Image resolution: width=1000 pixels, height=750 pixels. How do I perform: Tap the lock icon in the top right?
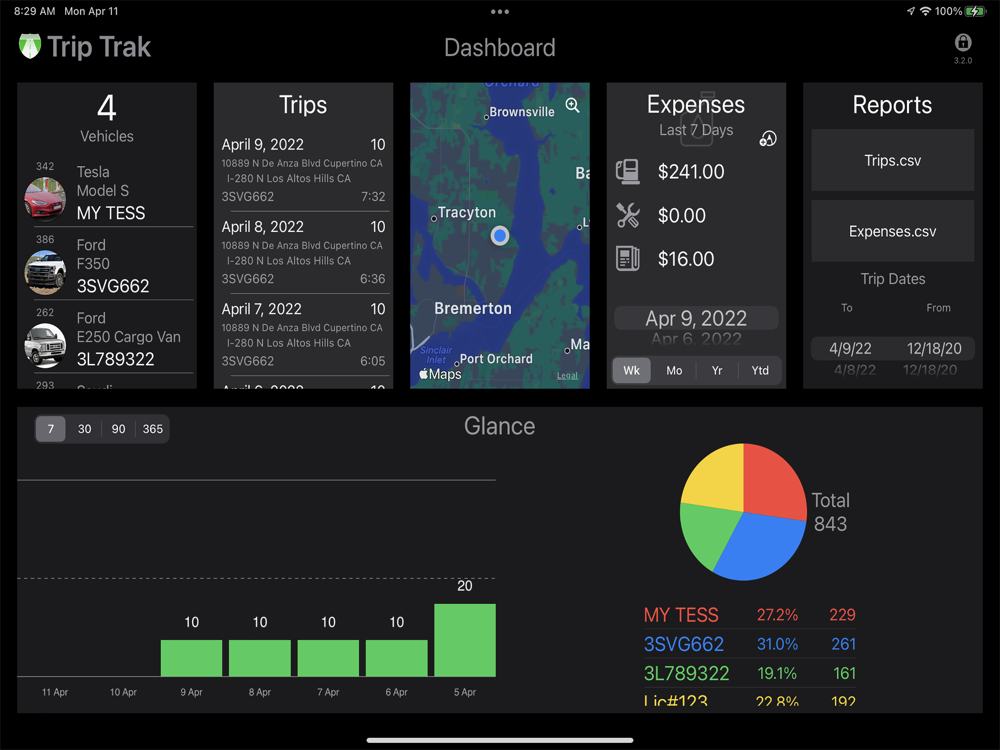pyautogui.click(x=963, y=43)
